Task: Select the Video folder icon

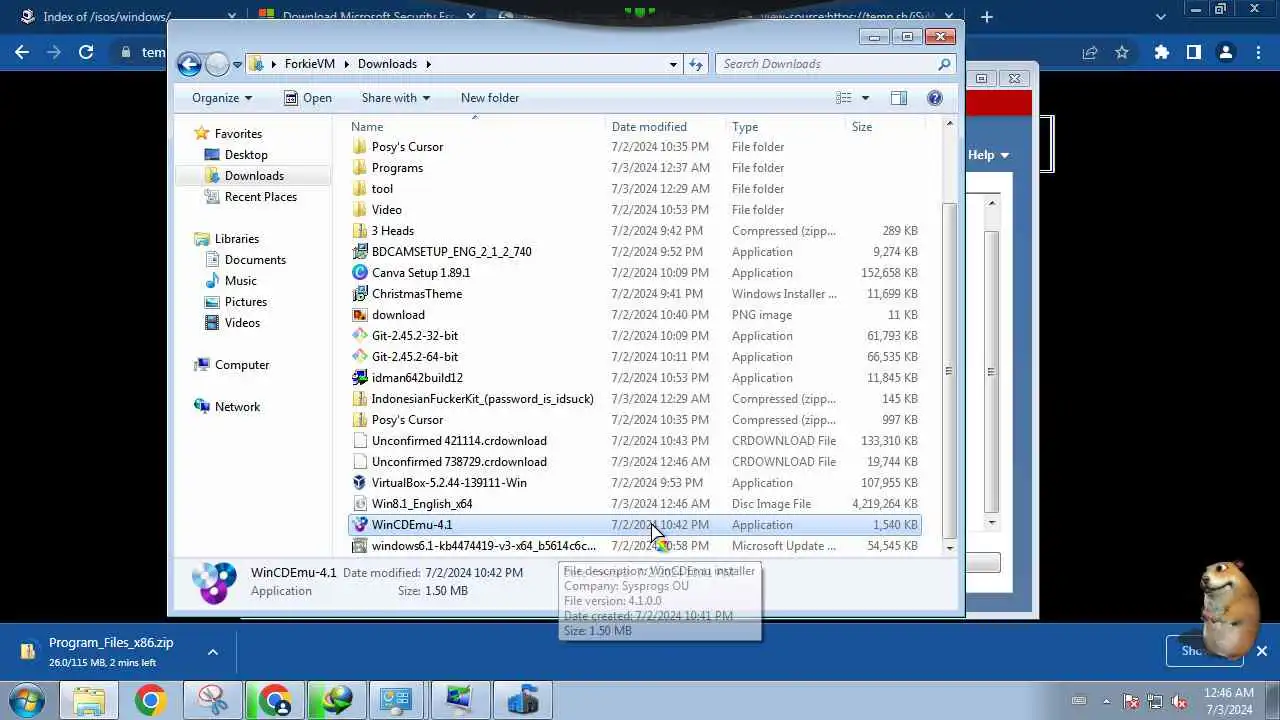Action: pyautogui.click(x=360, y=210)
